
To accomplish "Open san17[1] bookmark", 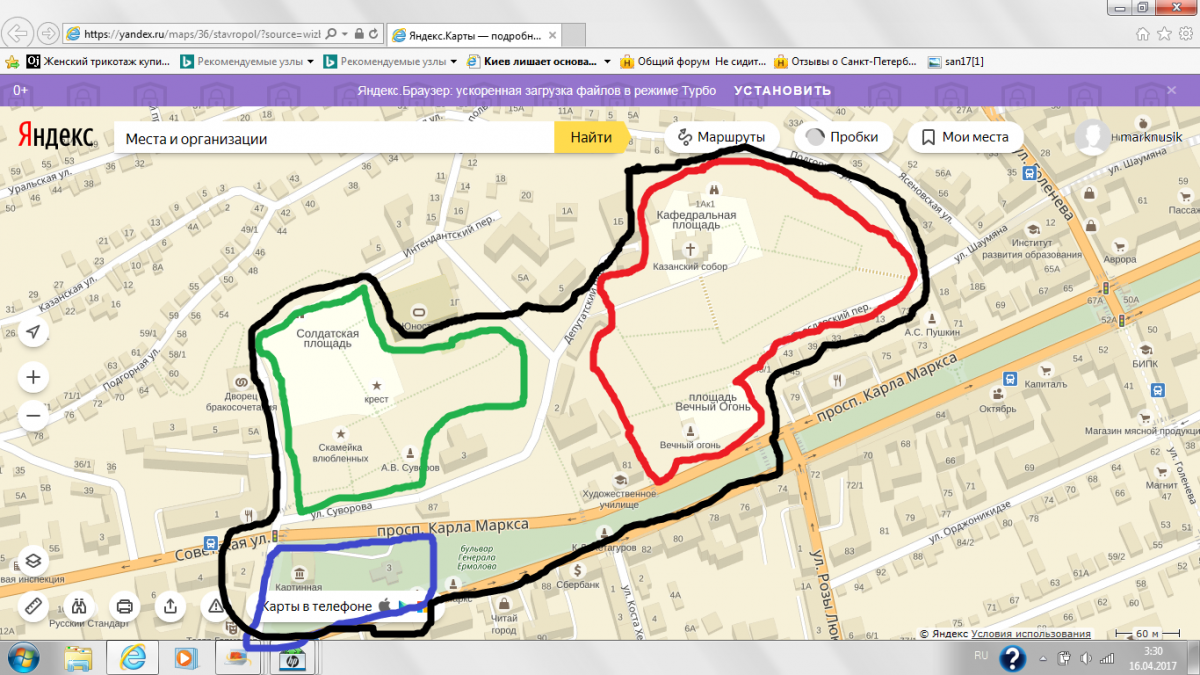I will click(956, 61).
